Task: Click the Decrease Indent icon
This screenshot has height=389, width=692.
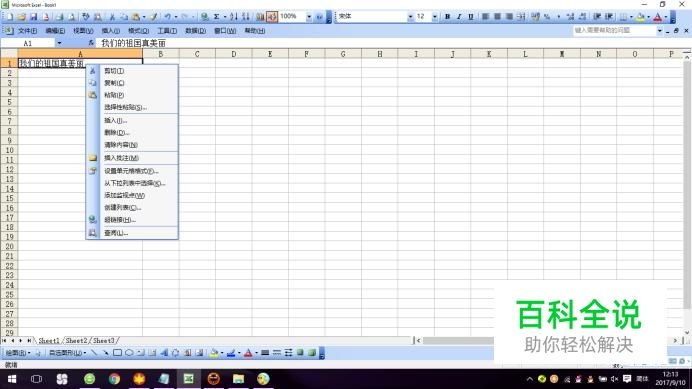Action: click(597, 17)
